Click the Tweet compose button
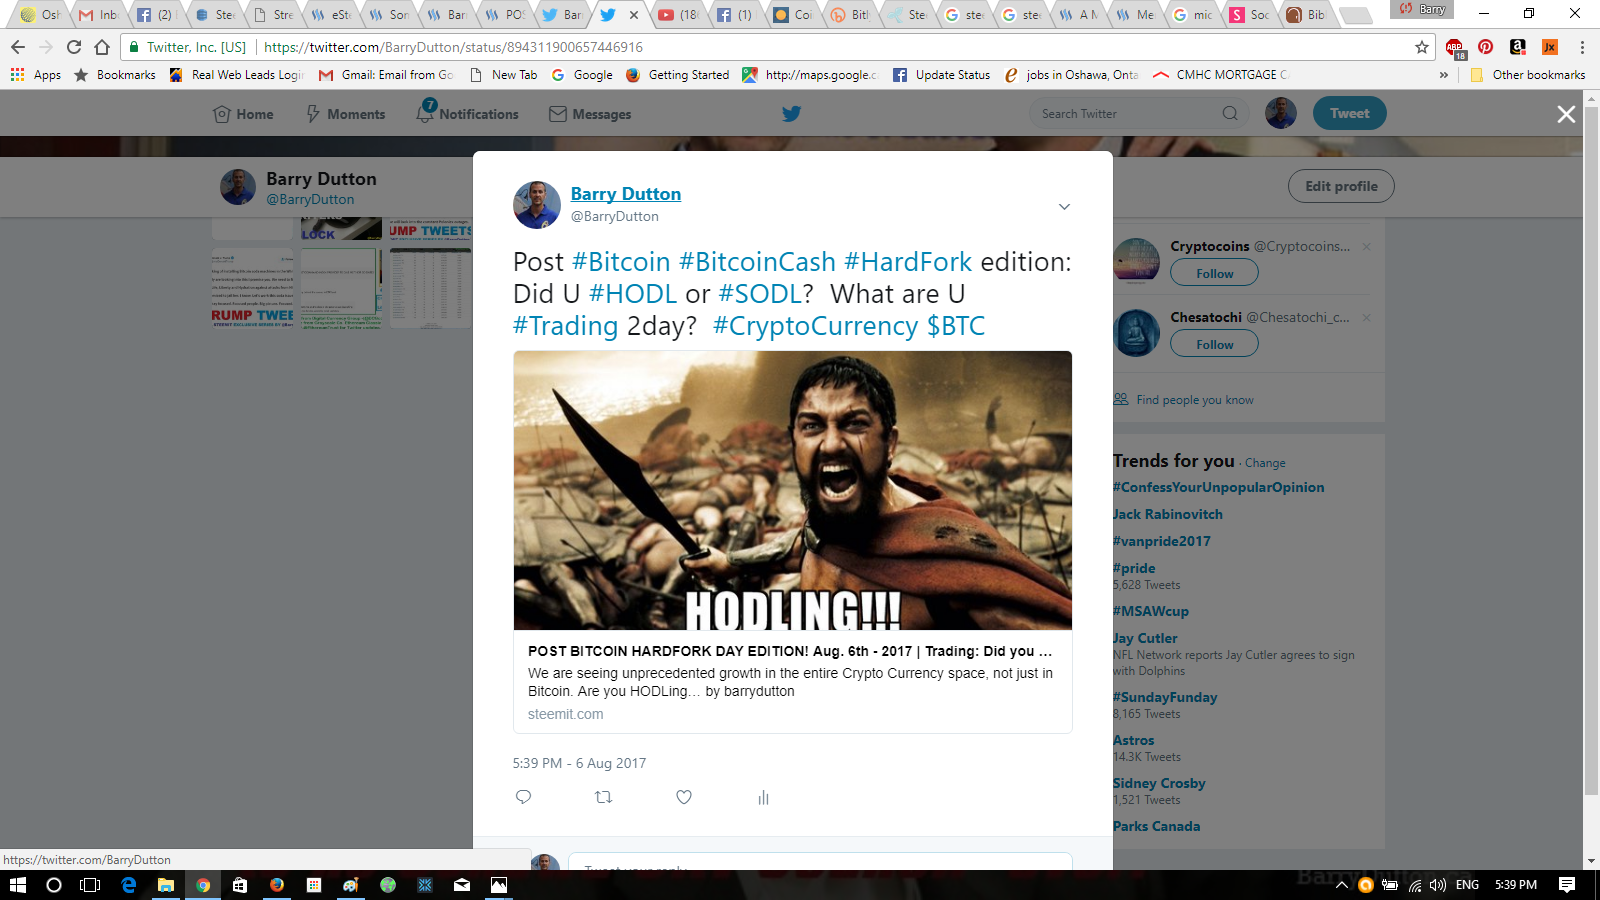Viewport: 1600px width, 900px height. point(1349,113)
